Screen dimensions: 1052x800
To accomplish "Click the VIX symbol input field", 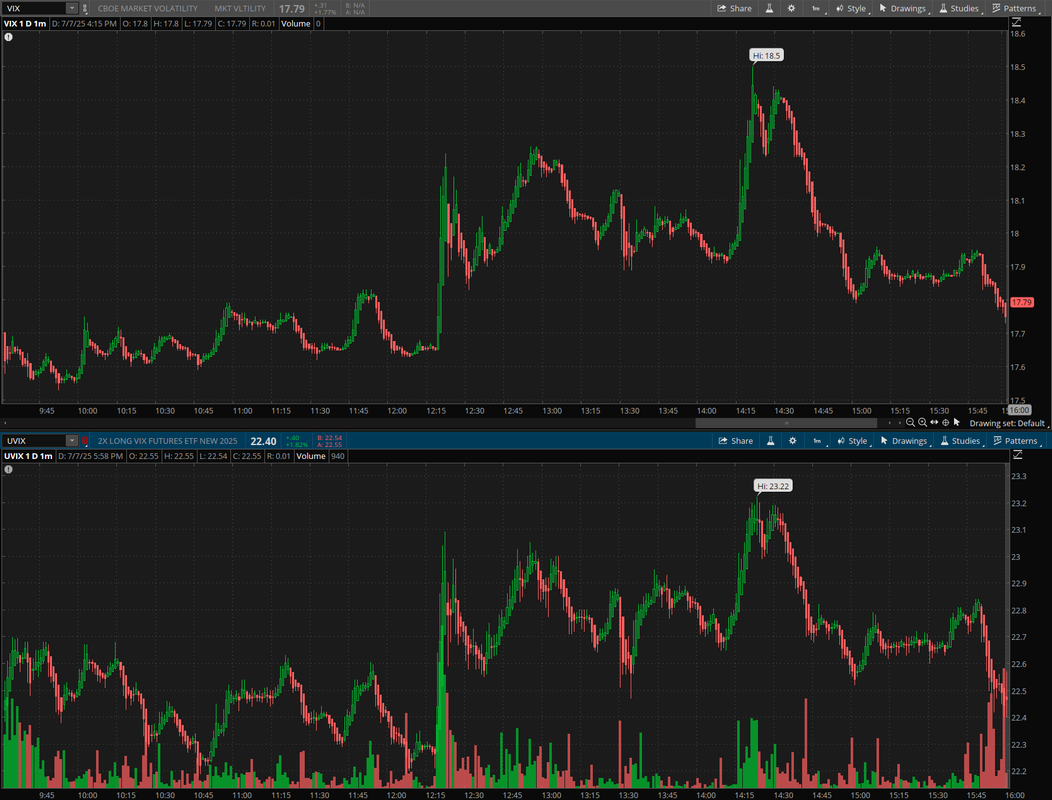I will click(34, 8).
